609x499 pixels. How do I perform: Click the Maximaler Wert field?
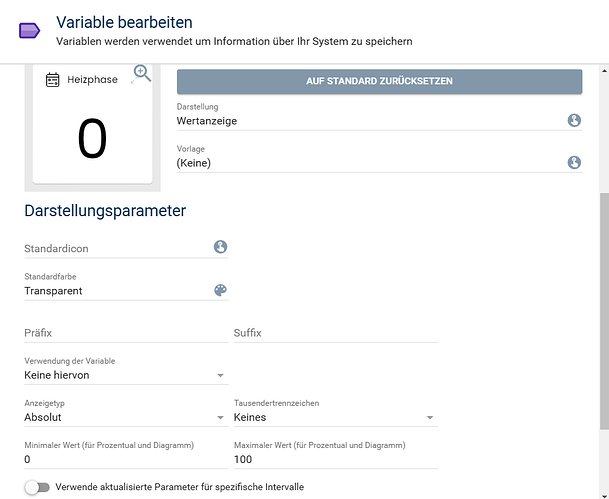335,459
